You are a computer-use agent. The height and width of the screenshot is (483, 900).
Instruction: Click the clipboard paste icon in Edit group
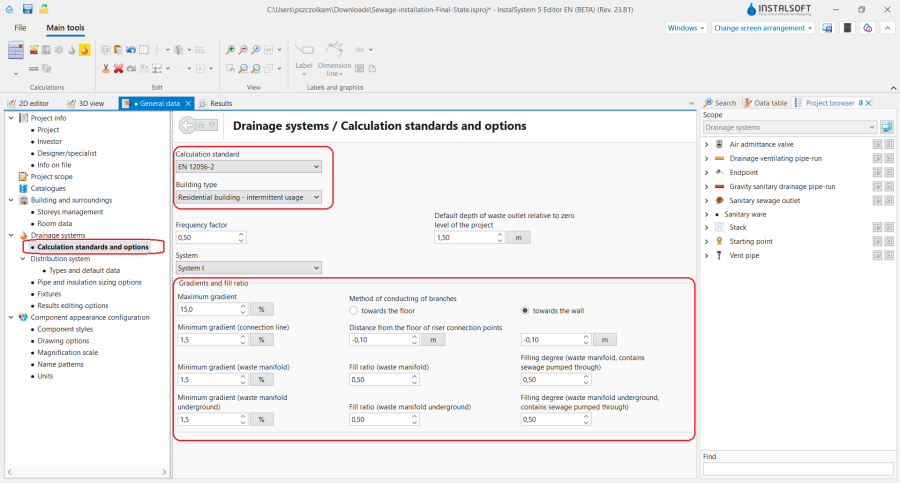tap(118, 50)
